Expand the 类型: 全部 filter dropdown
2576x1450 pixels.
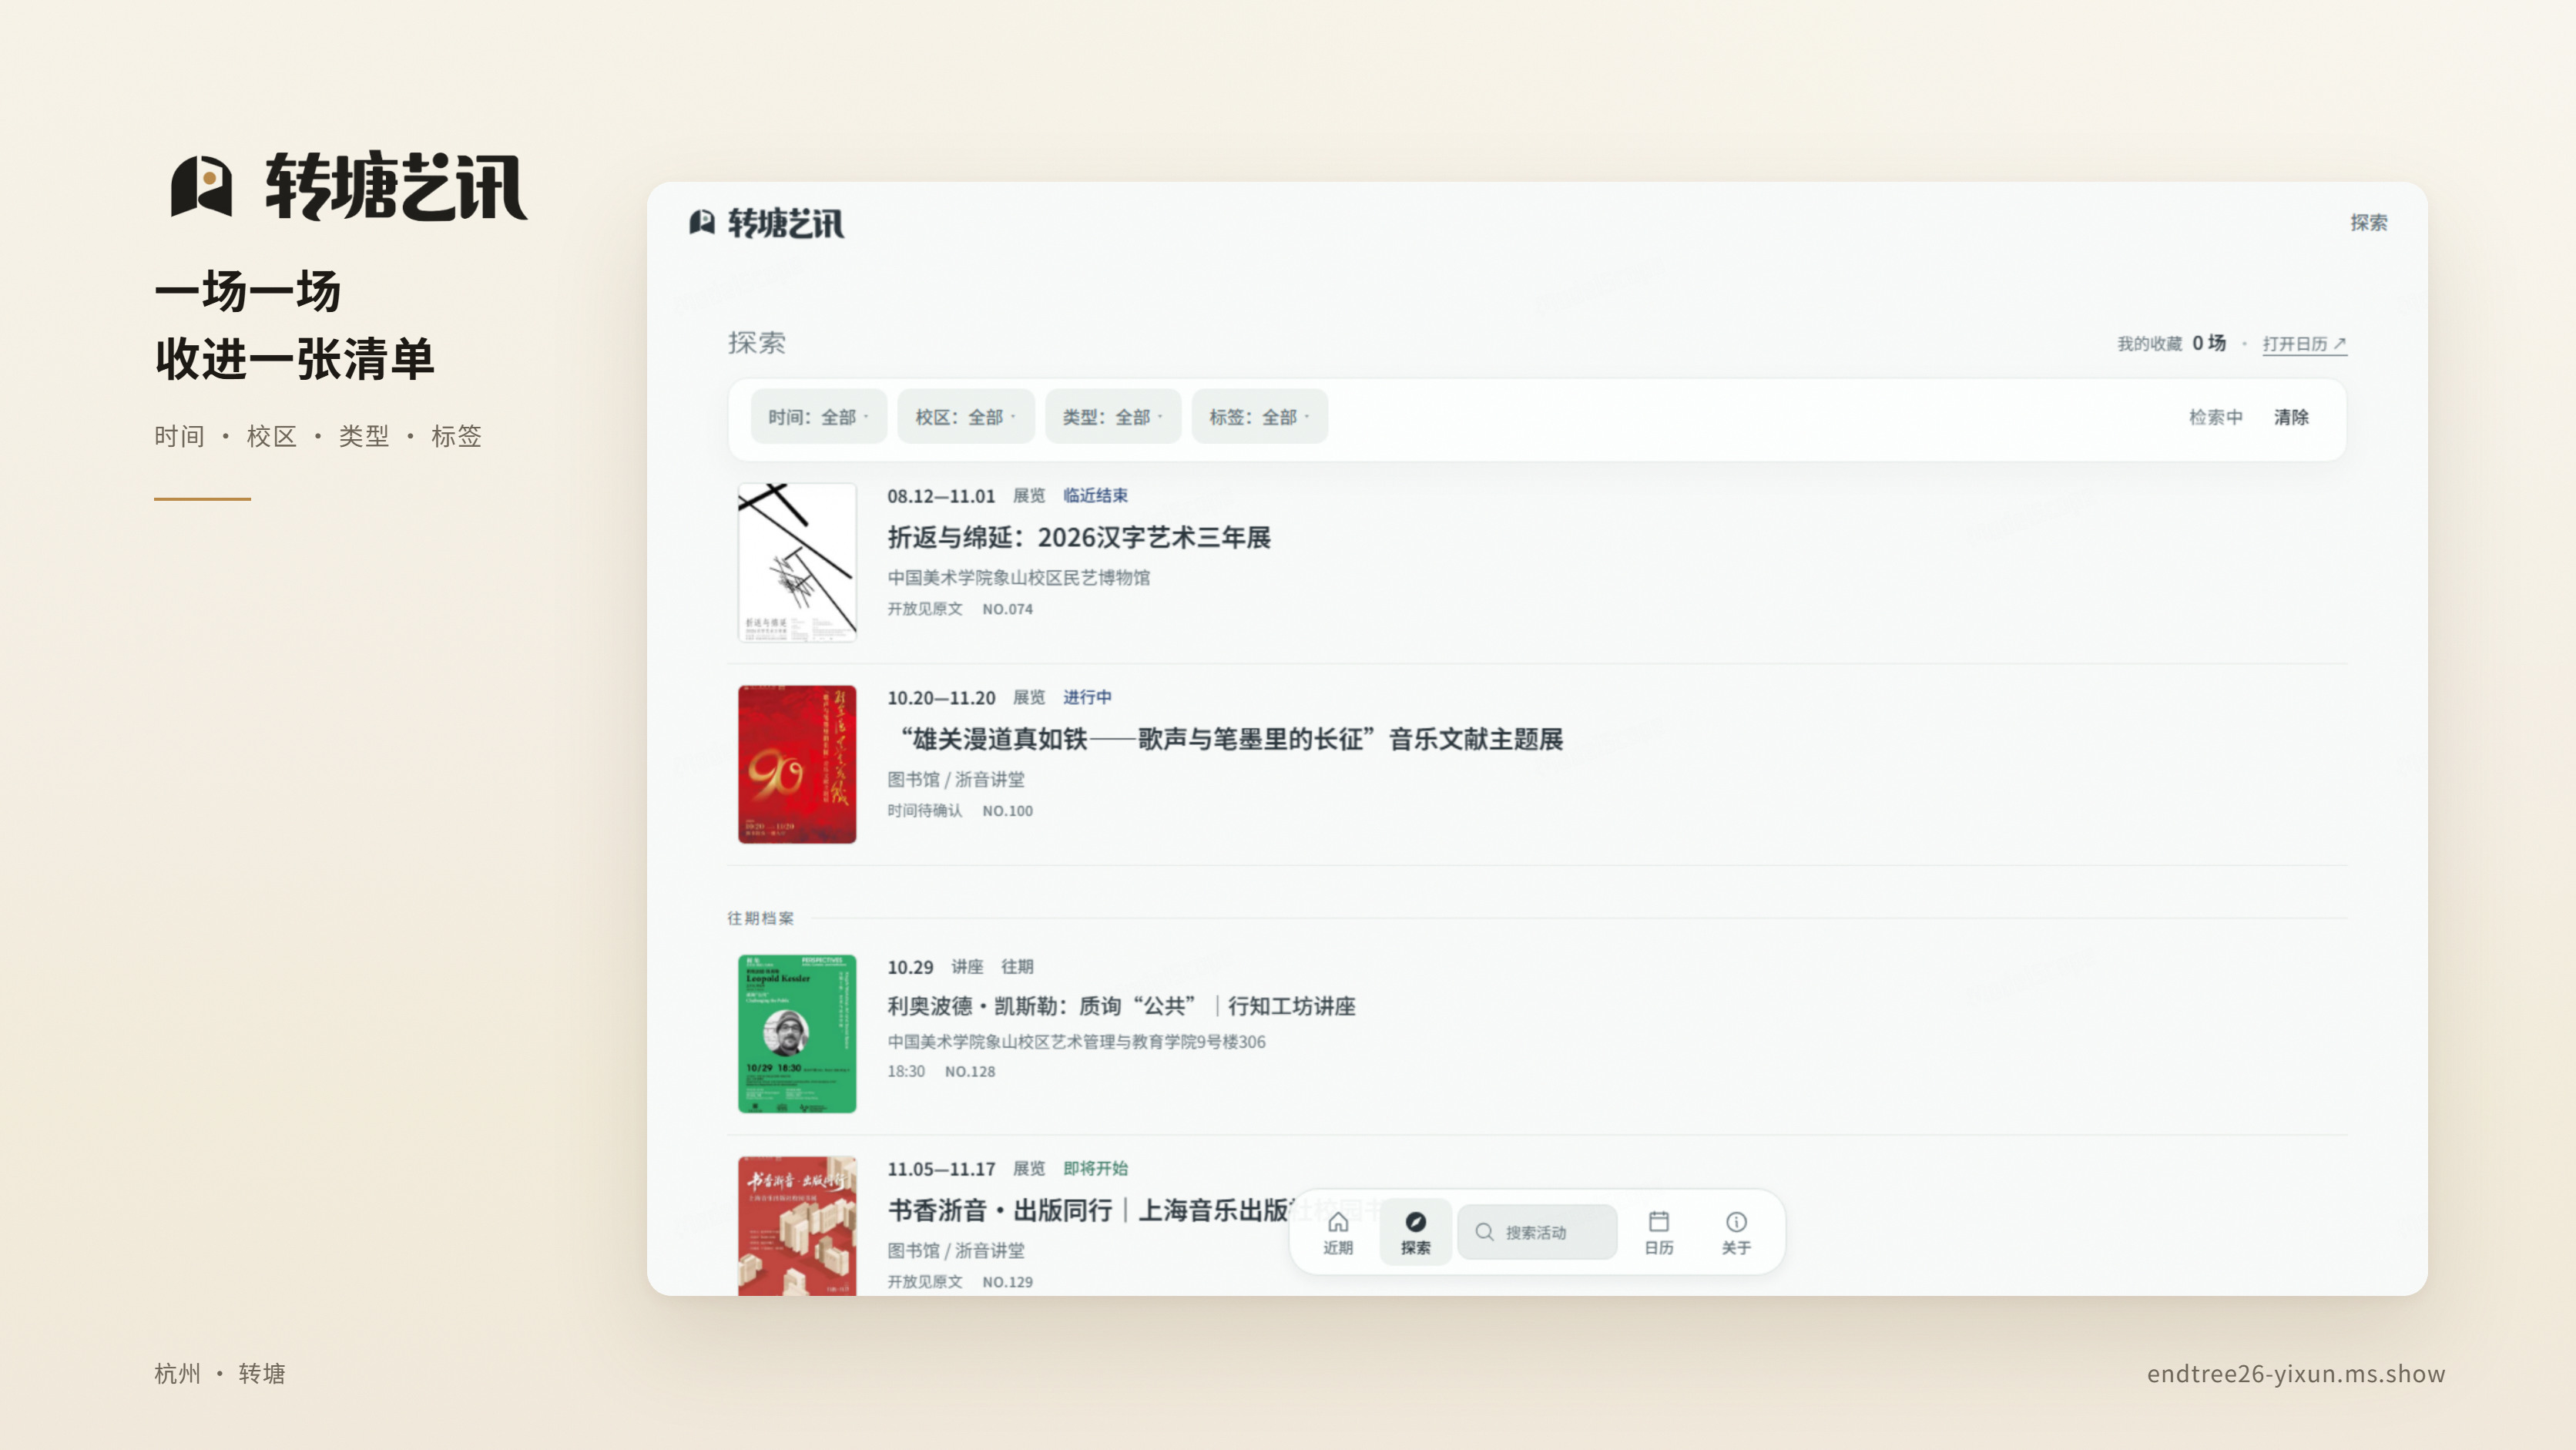(1112, 417)
